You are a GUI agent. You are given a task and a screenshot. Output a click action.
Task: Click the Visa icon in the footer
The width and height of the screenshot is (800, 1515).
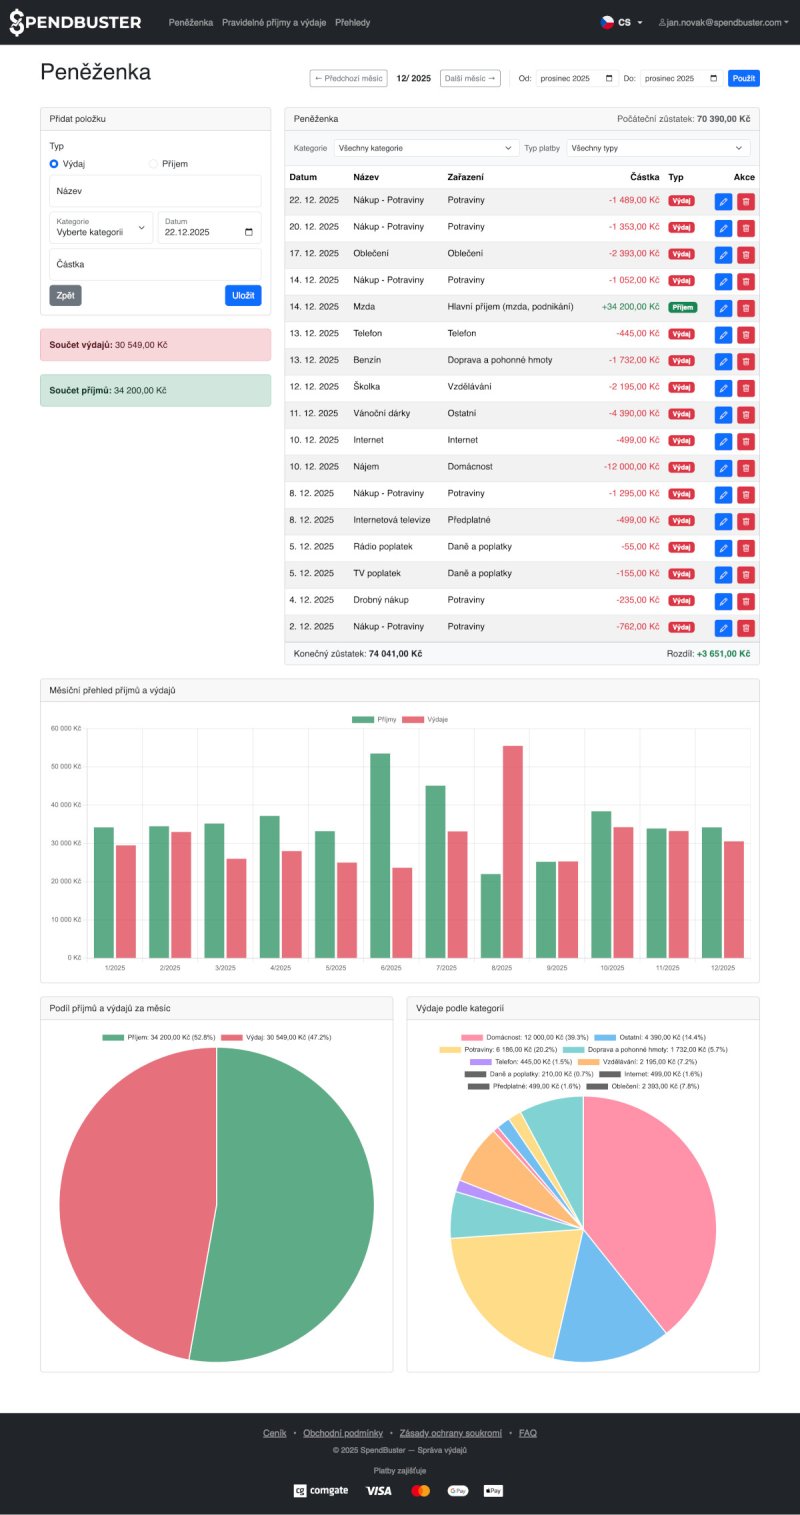[x=377, y=1490]
